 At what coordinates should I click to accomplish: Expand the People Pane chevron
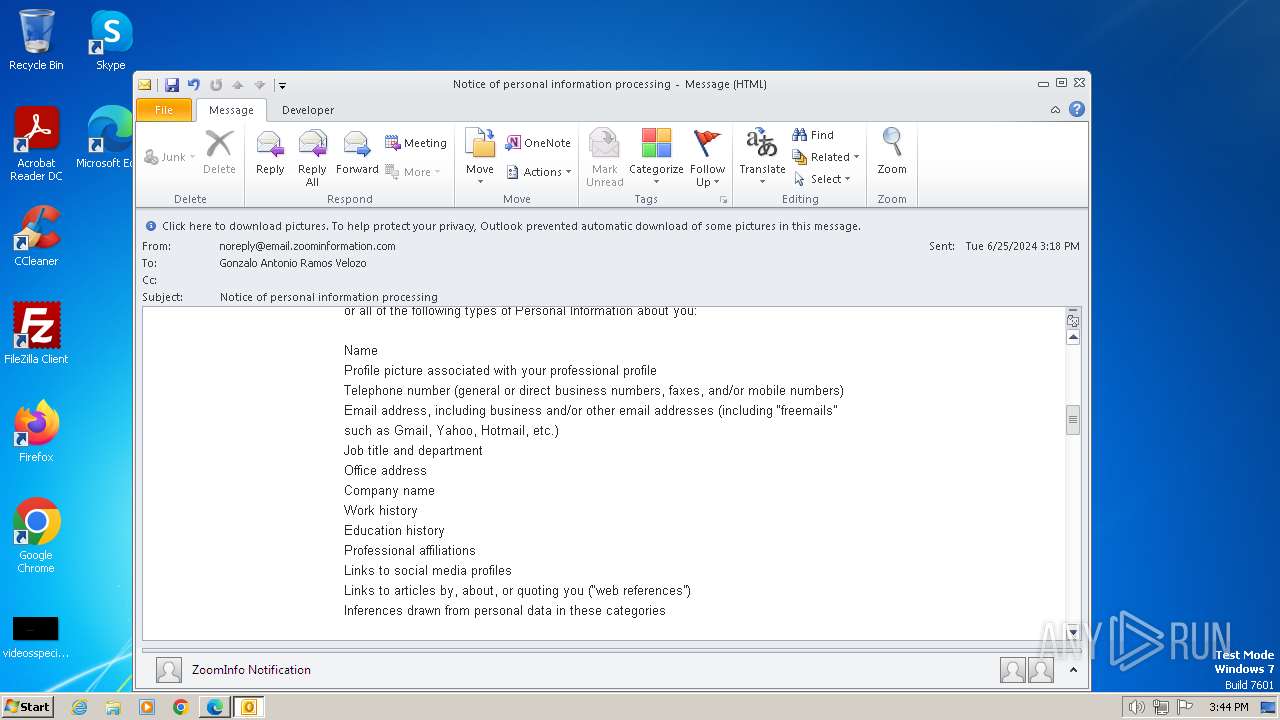(x=1073, y=670)
